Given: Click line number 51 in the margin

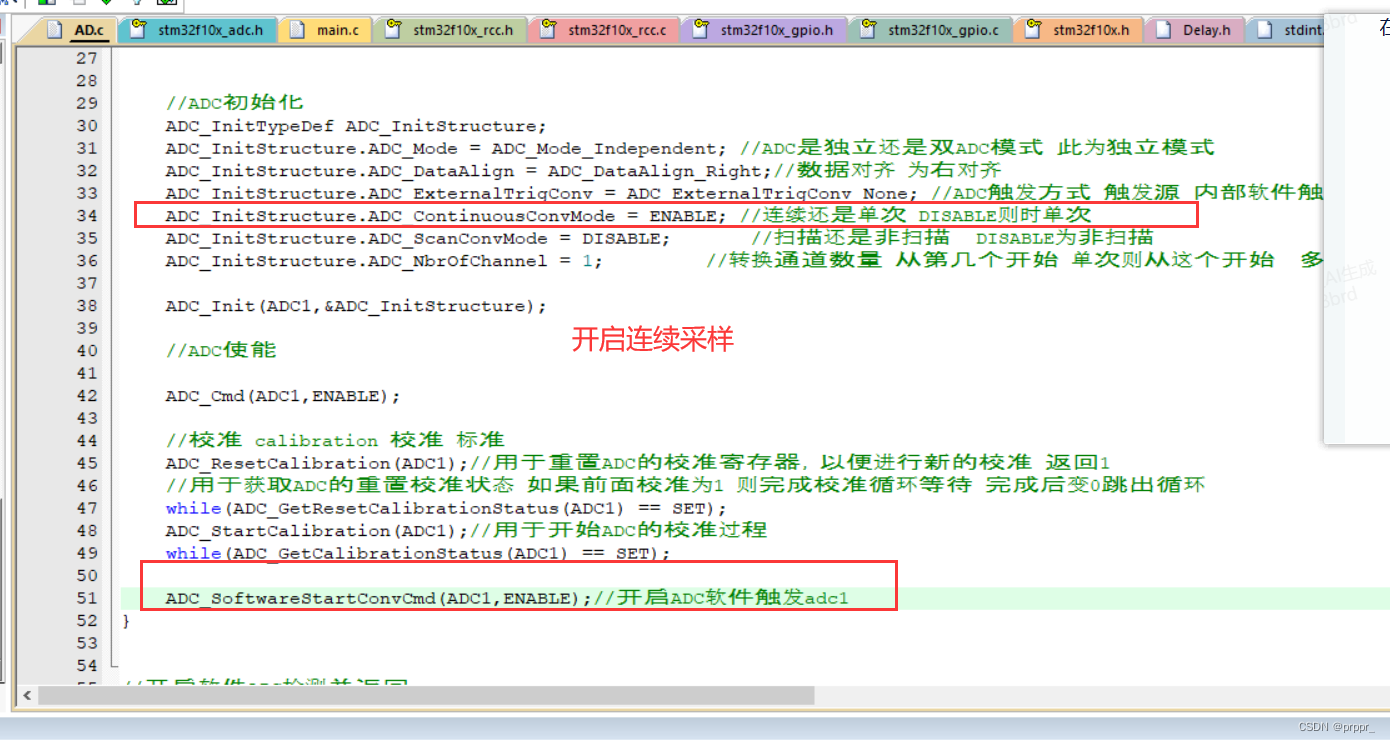Looking at the screenshot, I should coord(86,598).
